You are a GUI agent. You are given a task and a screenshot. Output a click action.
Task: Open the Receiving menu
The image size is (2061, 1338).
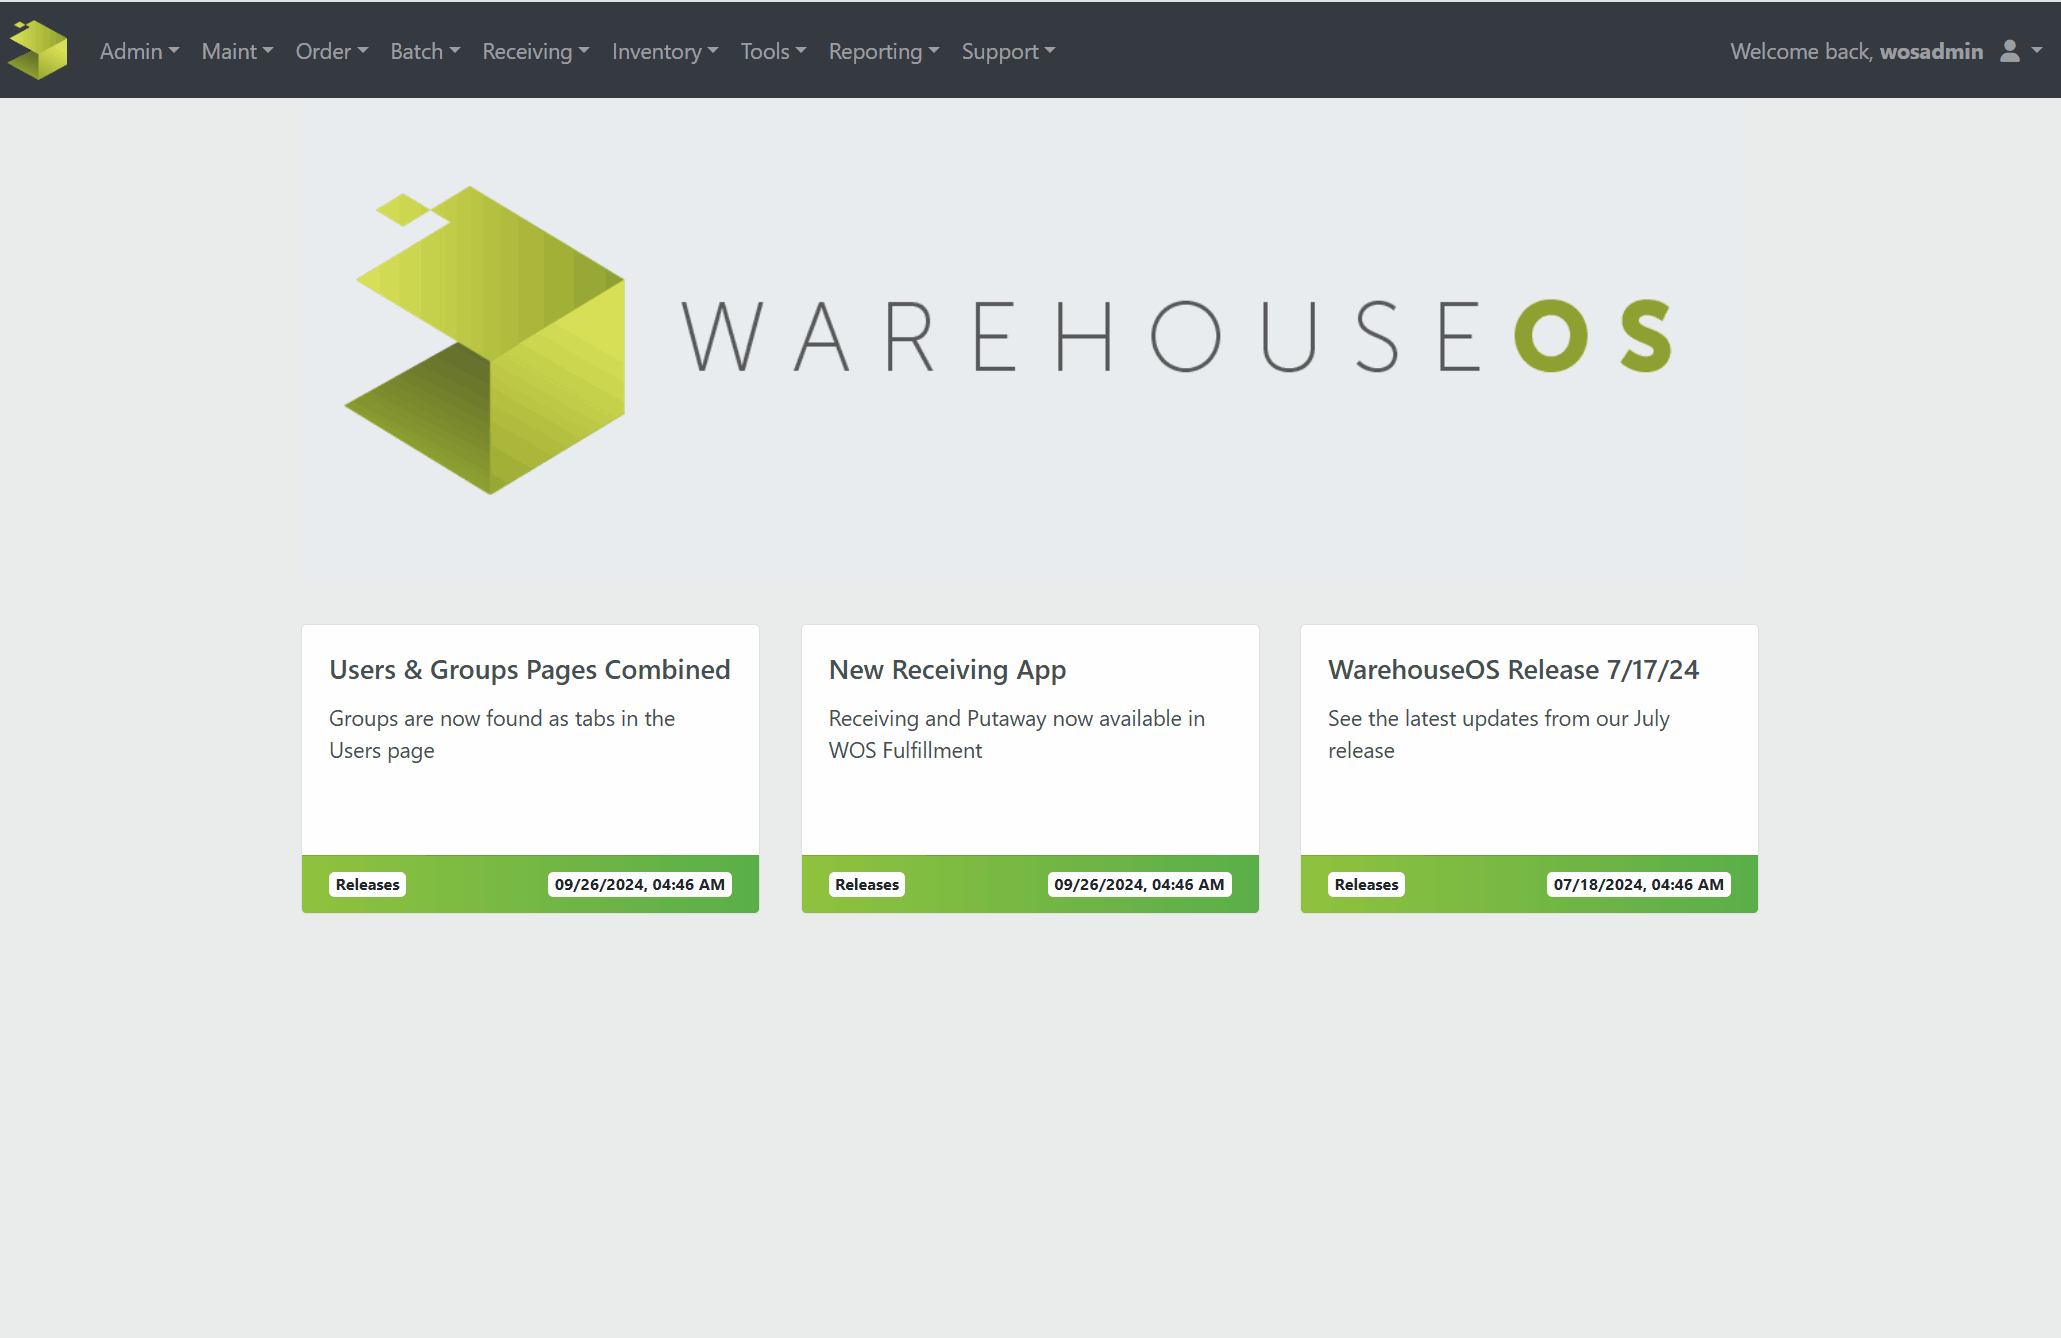[x=535, y=51]
